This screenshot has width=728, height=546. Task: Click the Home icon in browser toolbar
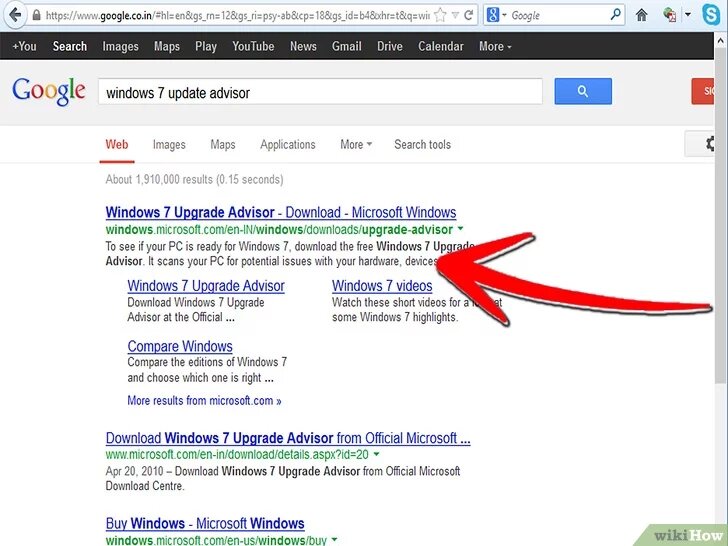coord(642,15)
